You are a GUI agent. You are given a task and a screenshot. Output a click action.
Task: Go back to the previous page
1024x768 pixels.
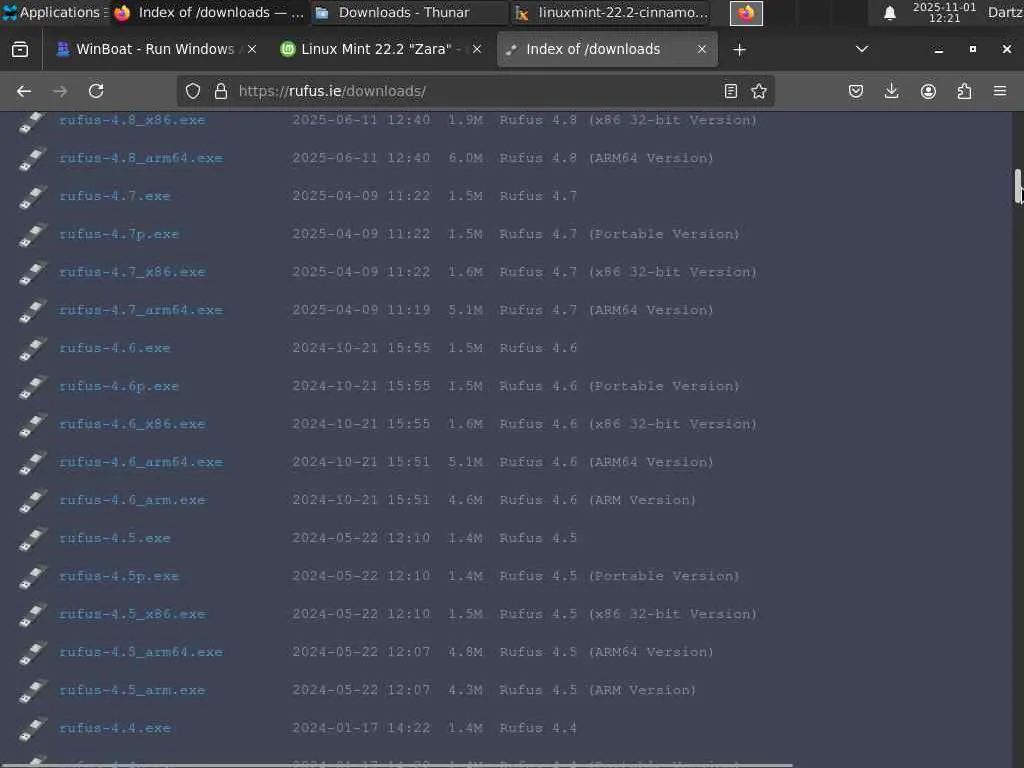24,91
